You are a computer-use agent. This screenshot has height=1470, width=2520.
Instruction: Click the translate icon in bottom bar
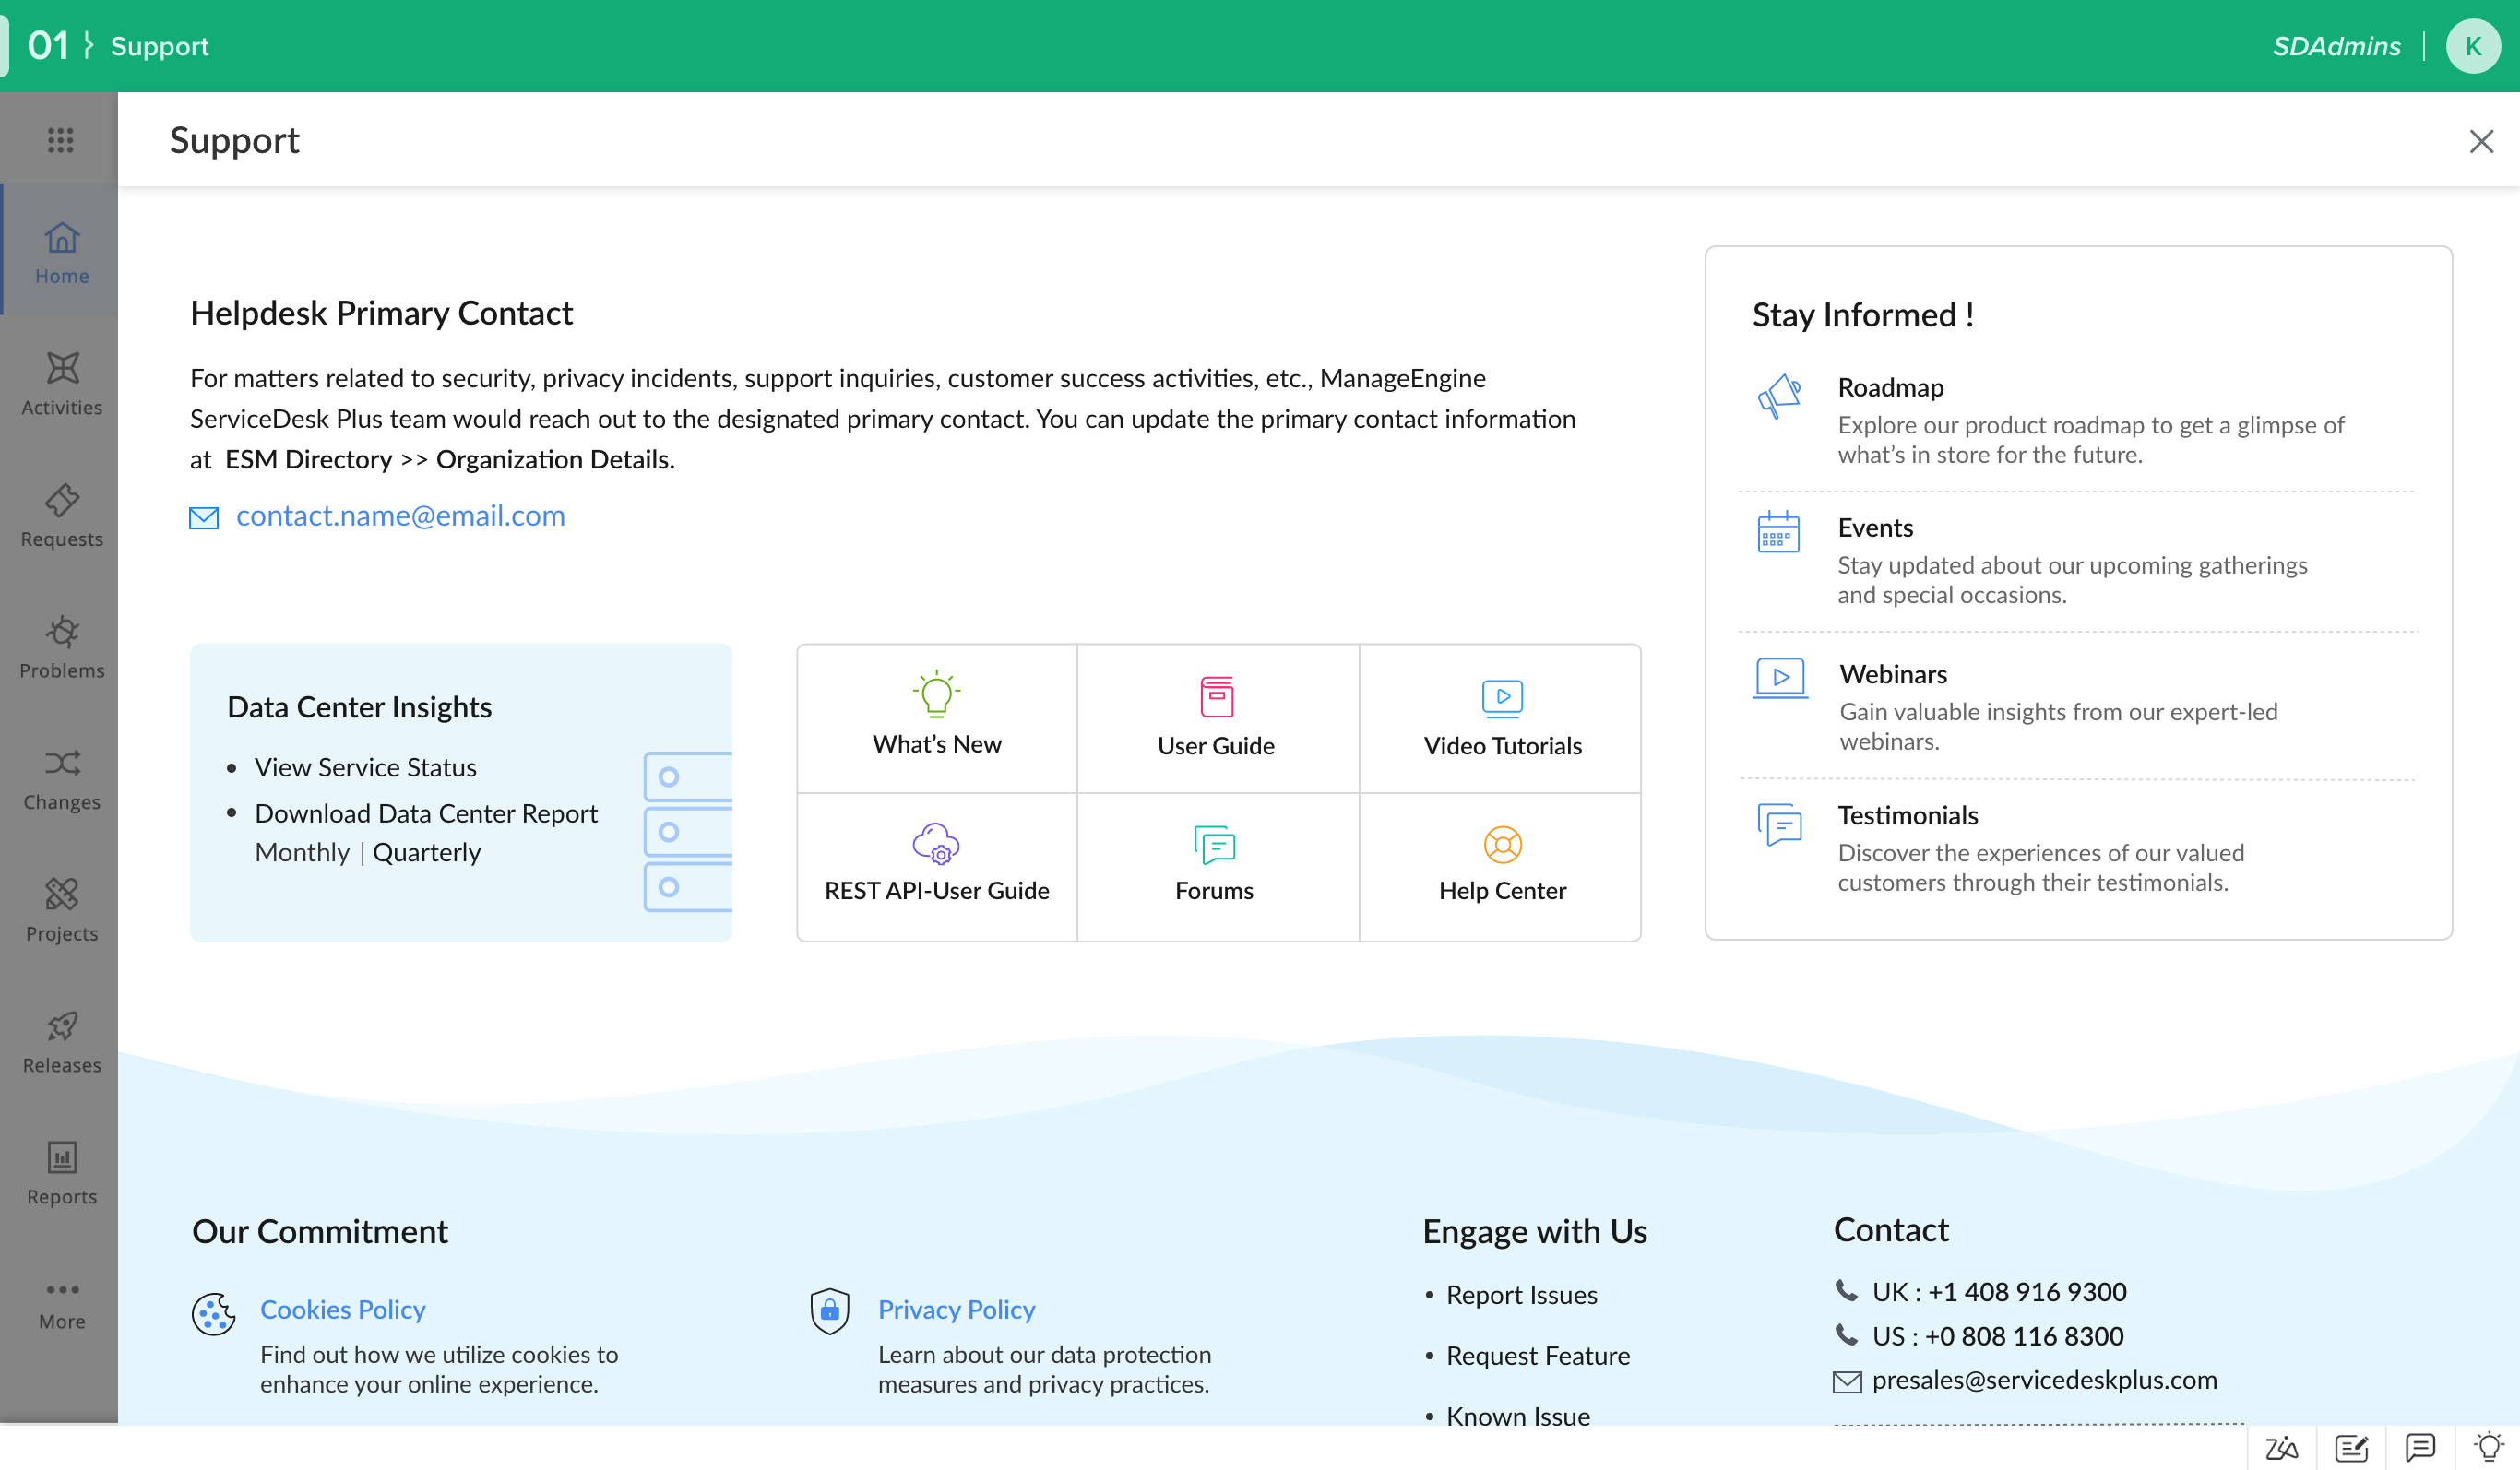(2281, 1447)
